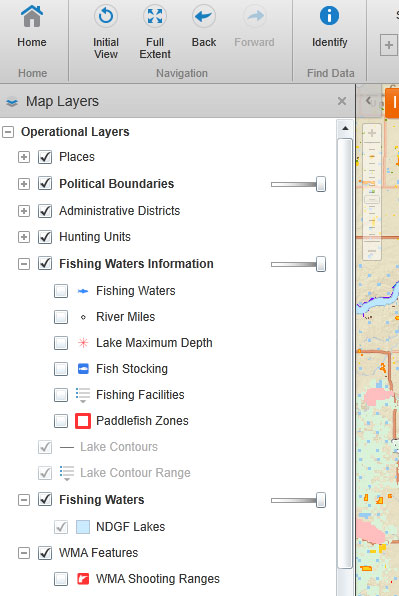Viewport: 399px width, 596px height.
Task: Enable the Fishing Facilities checkbox
Action: point(61,395)
